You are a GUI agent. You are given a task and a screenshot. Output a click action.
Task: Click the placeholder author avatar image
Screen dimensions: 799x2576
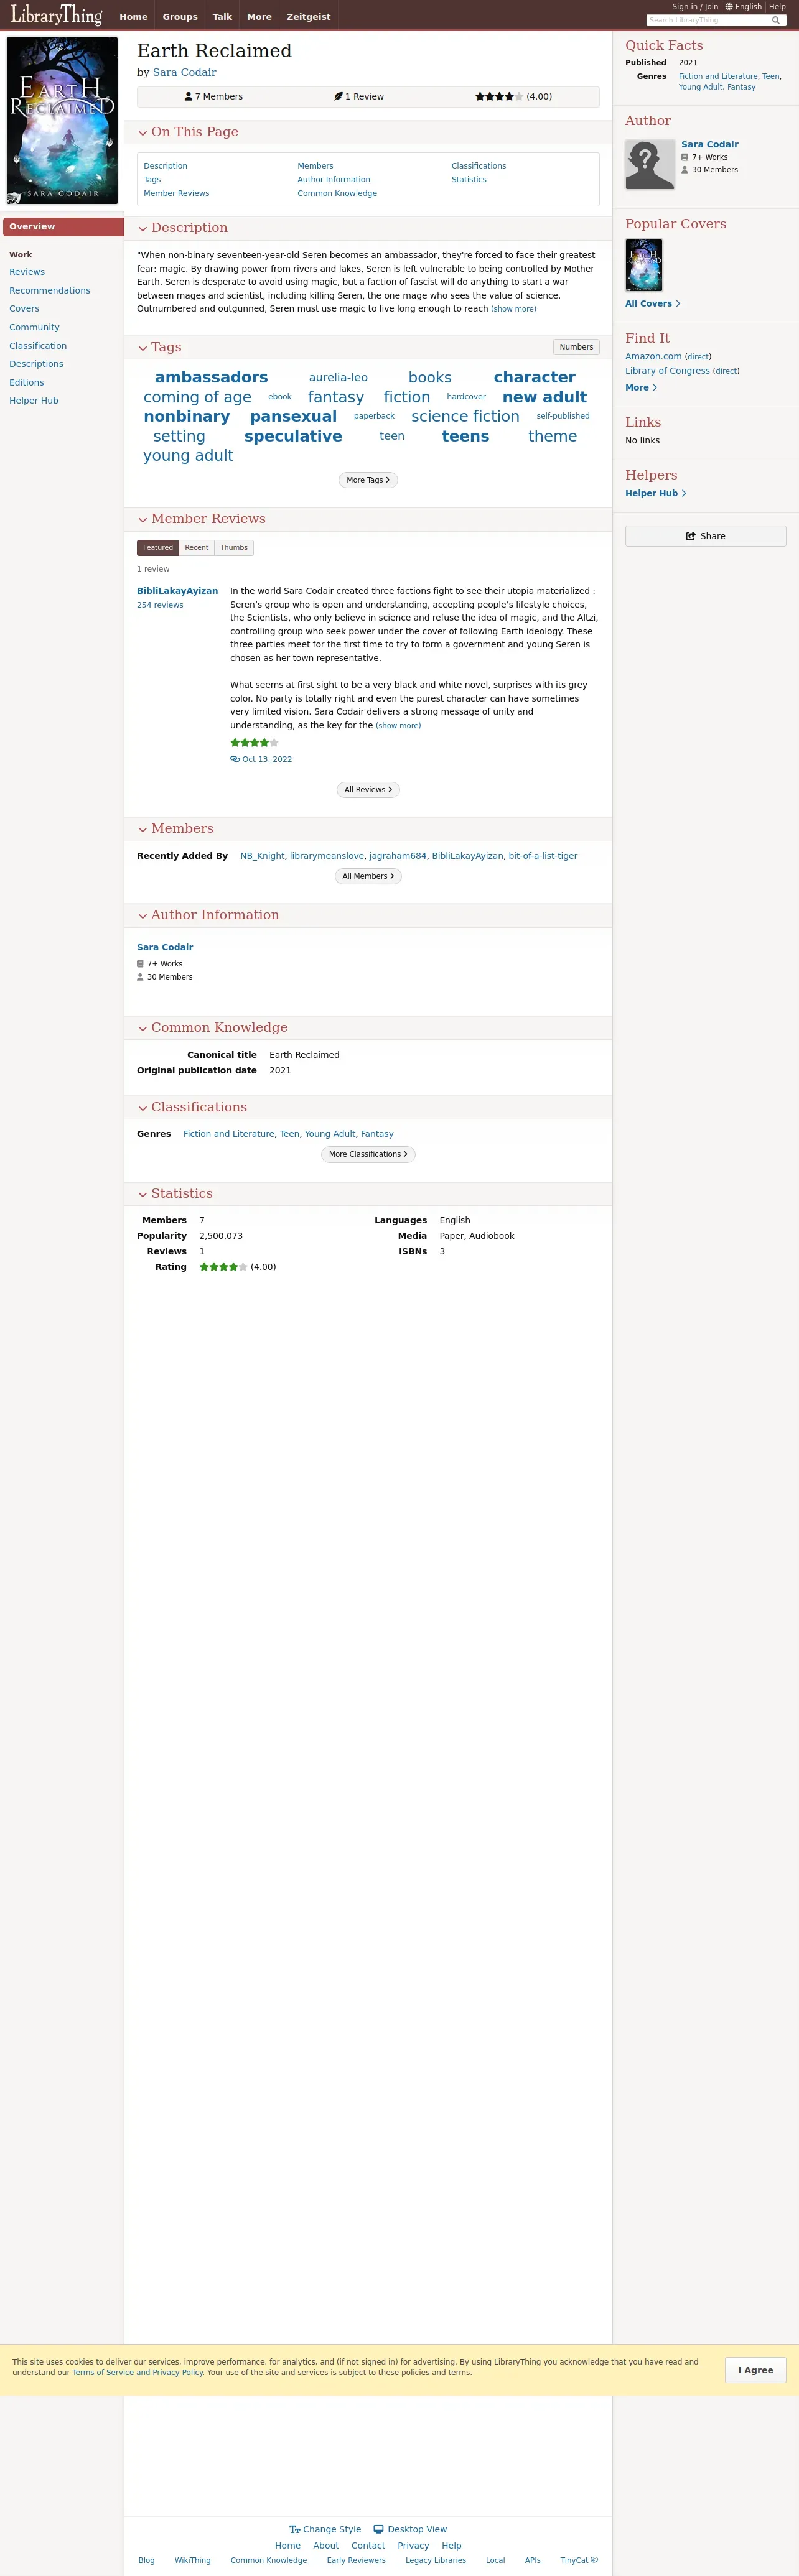pos(650,164)
